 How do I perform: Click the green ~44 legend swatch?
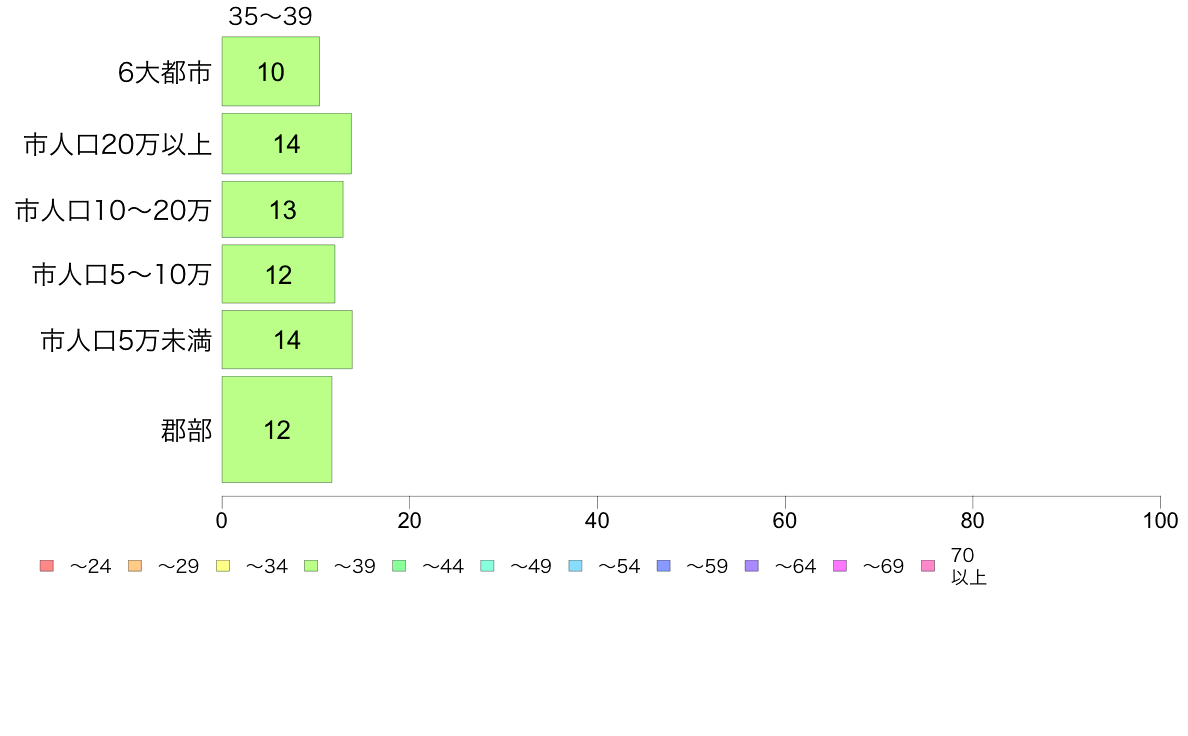399,565
